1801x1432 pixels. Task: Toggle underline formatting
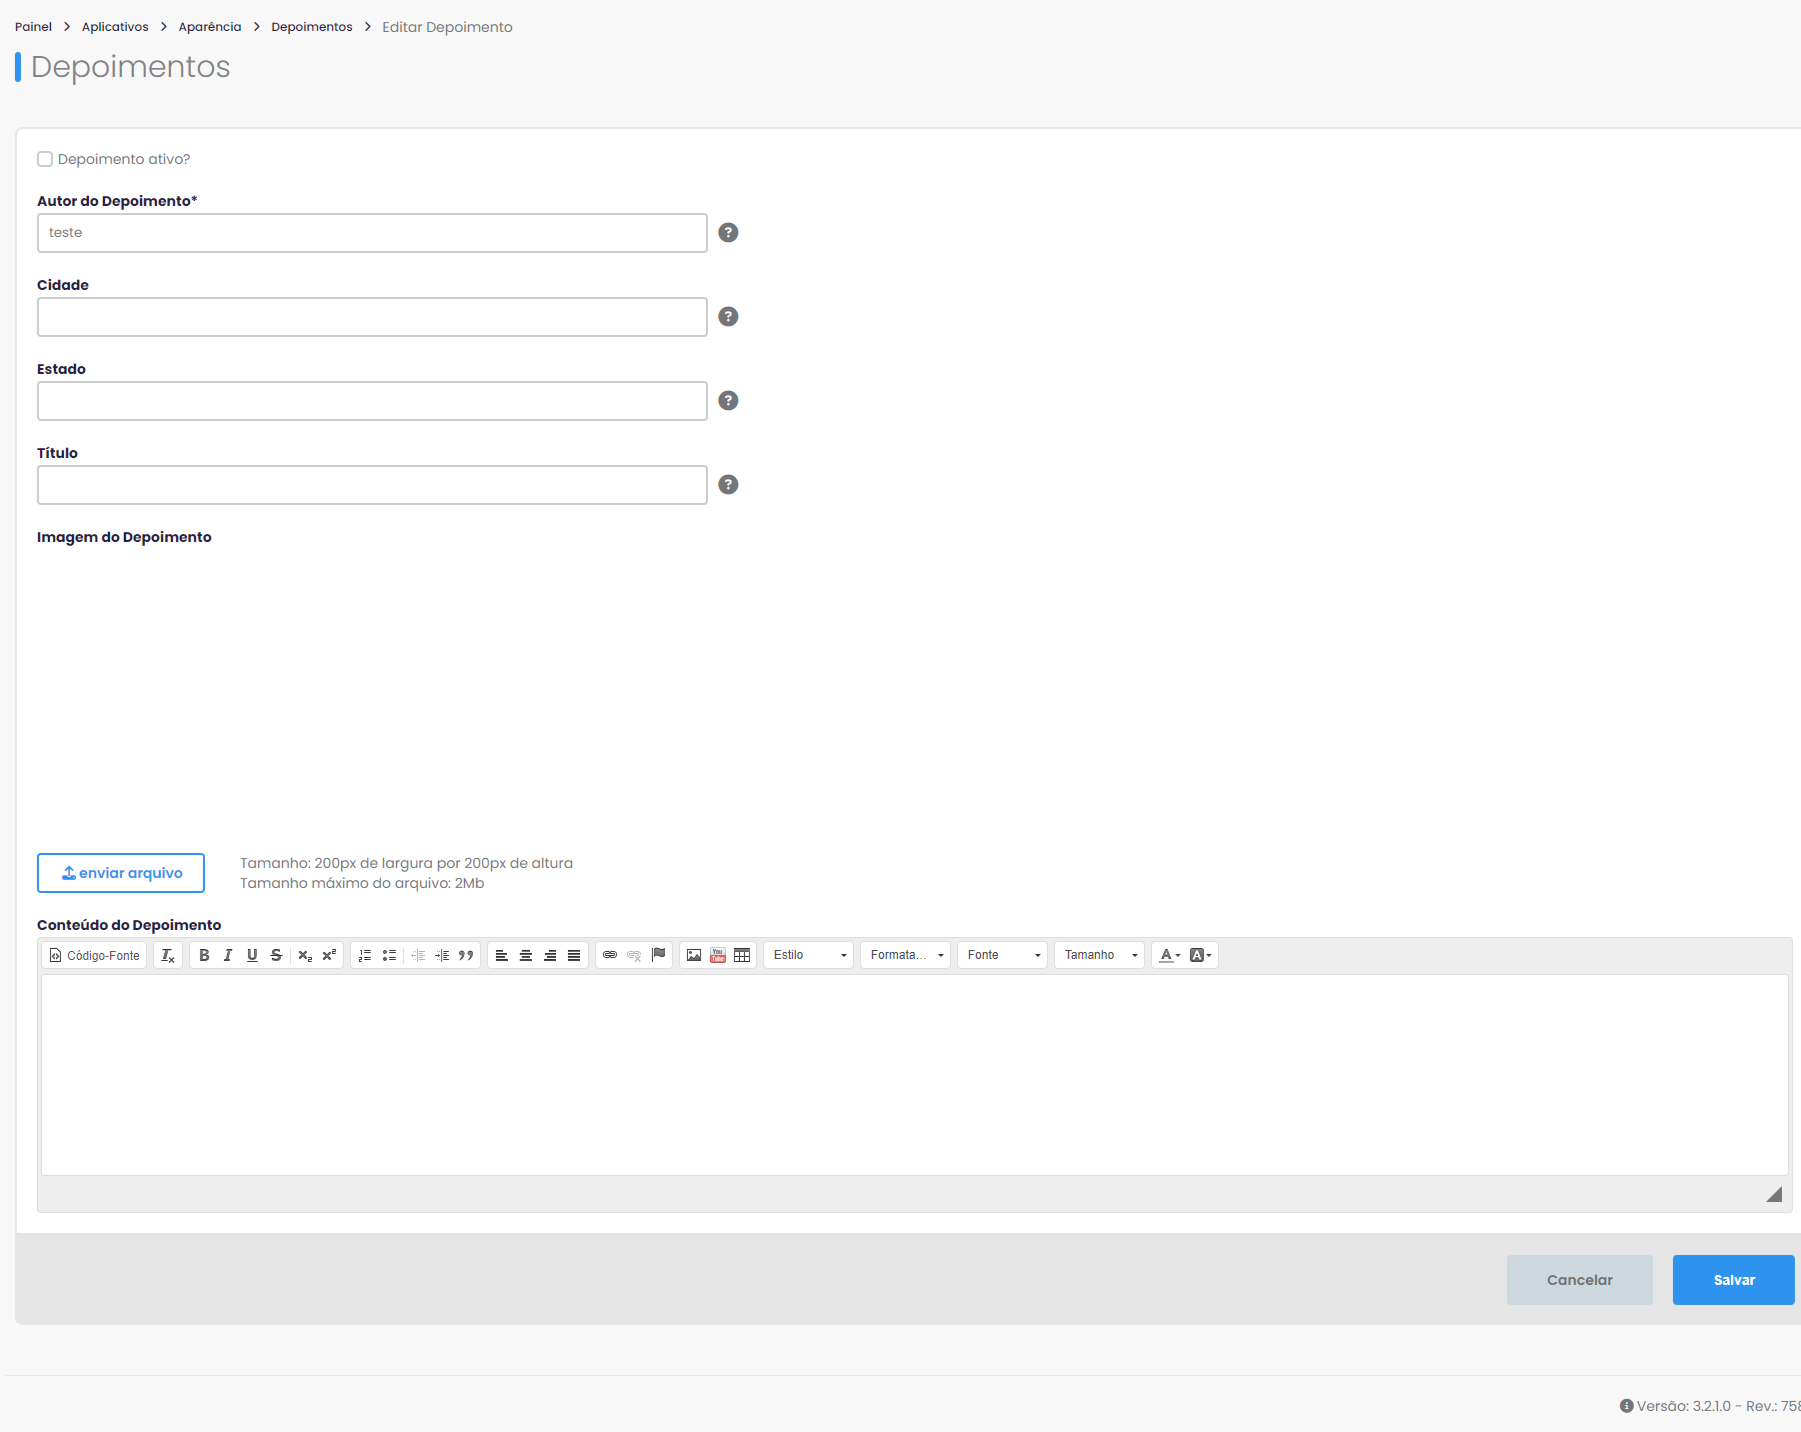click(x=252, y=955)
